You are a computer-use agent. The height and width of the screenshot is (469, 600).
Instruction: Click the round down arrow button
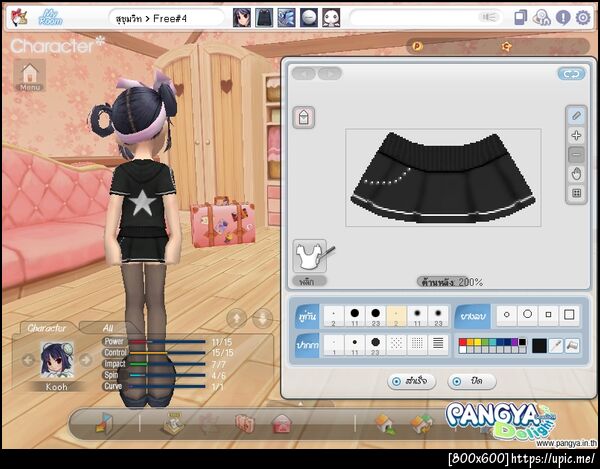tap(263, 318)
